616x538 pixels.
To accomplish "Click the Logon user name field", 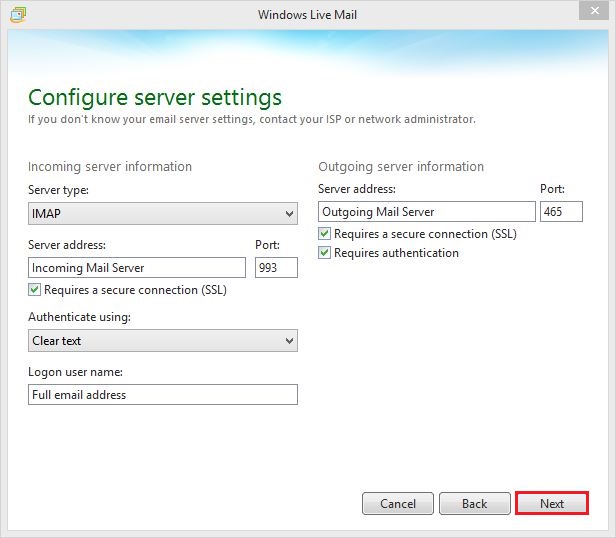I will (163, 395).
